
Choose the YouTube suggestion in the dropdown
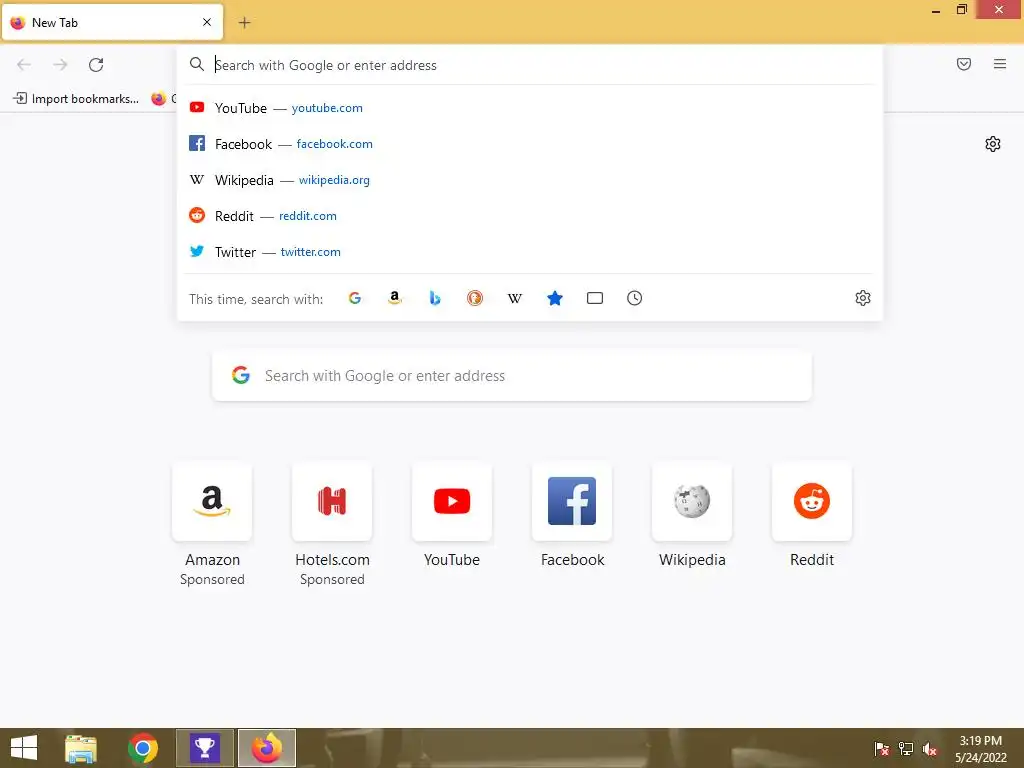pos(529,108)
